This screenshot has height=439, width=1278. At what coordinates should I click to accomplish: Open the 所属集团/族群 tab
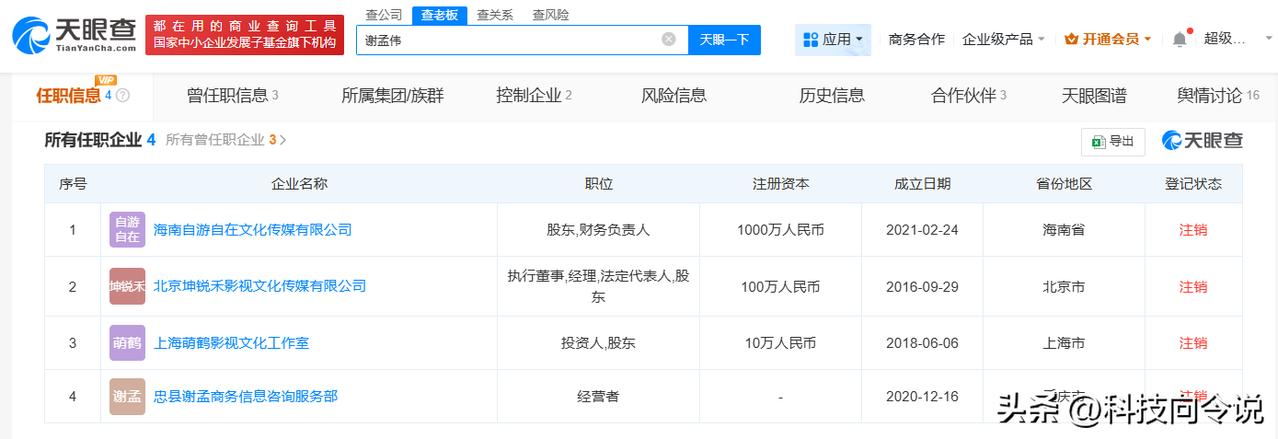point(392,95)
